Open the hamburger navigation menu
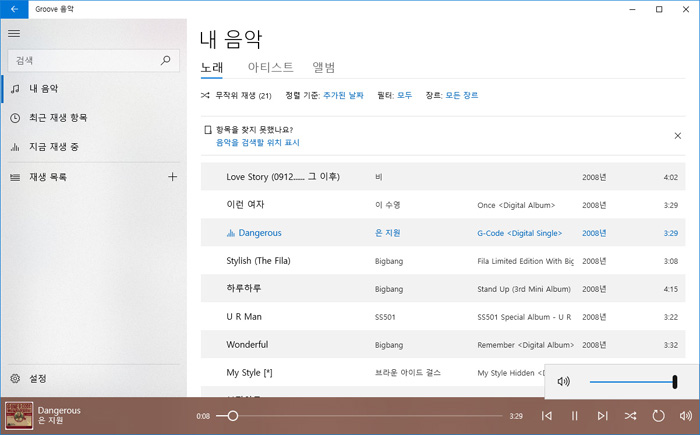Screen dimensions: 700x435 [x=14, y=33]
